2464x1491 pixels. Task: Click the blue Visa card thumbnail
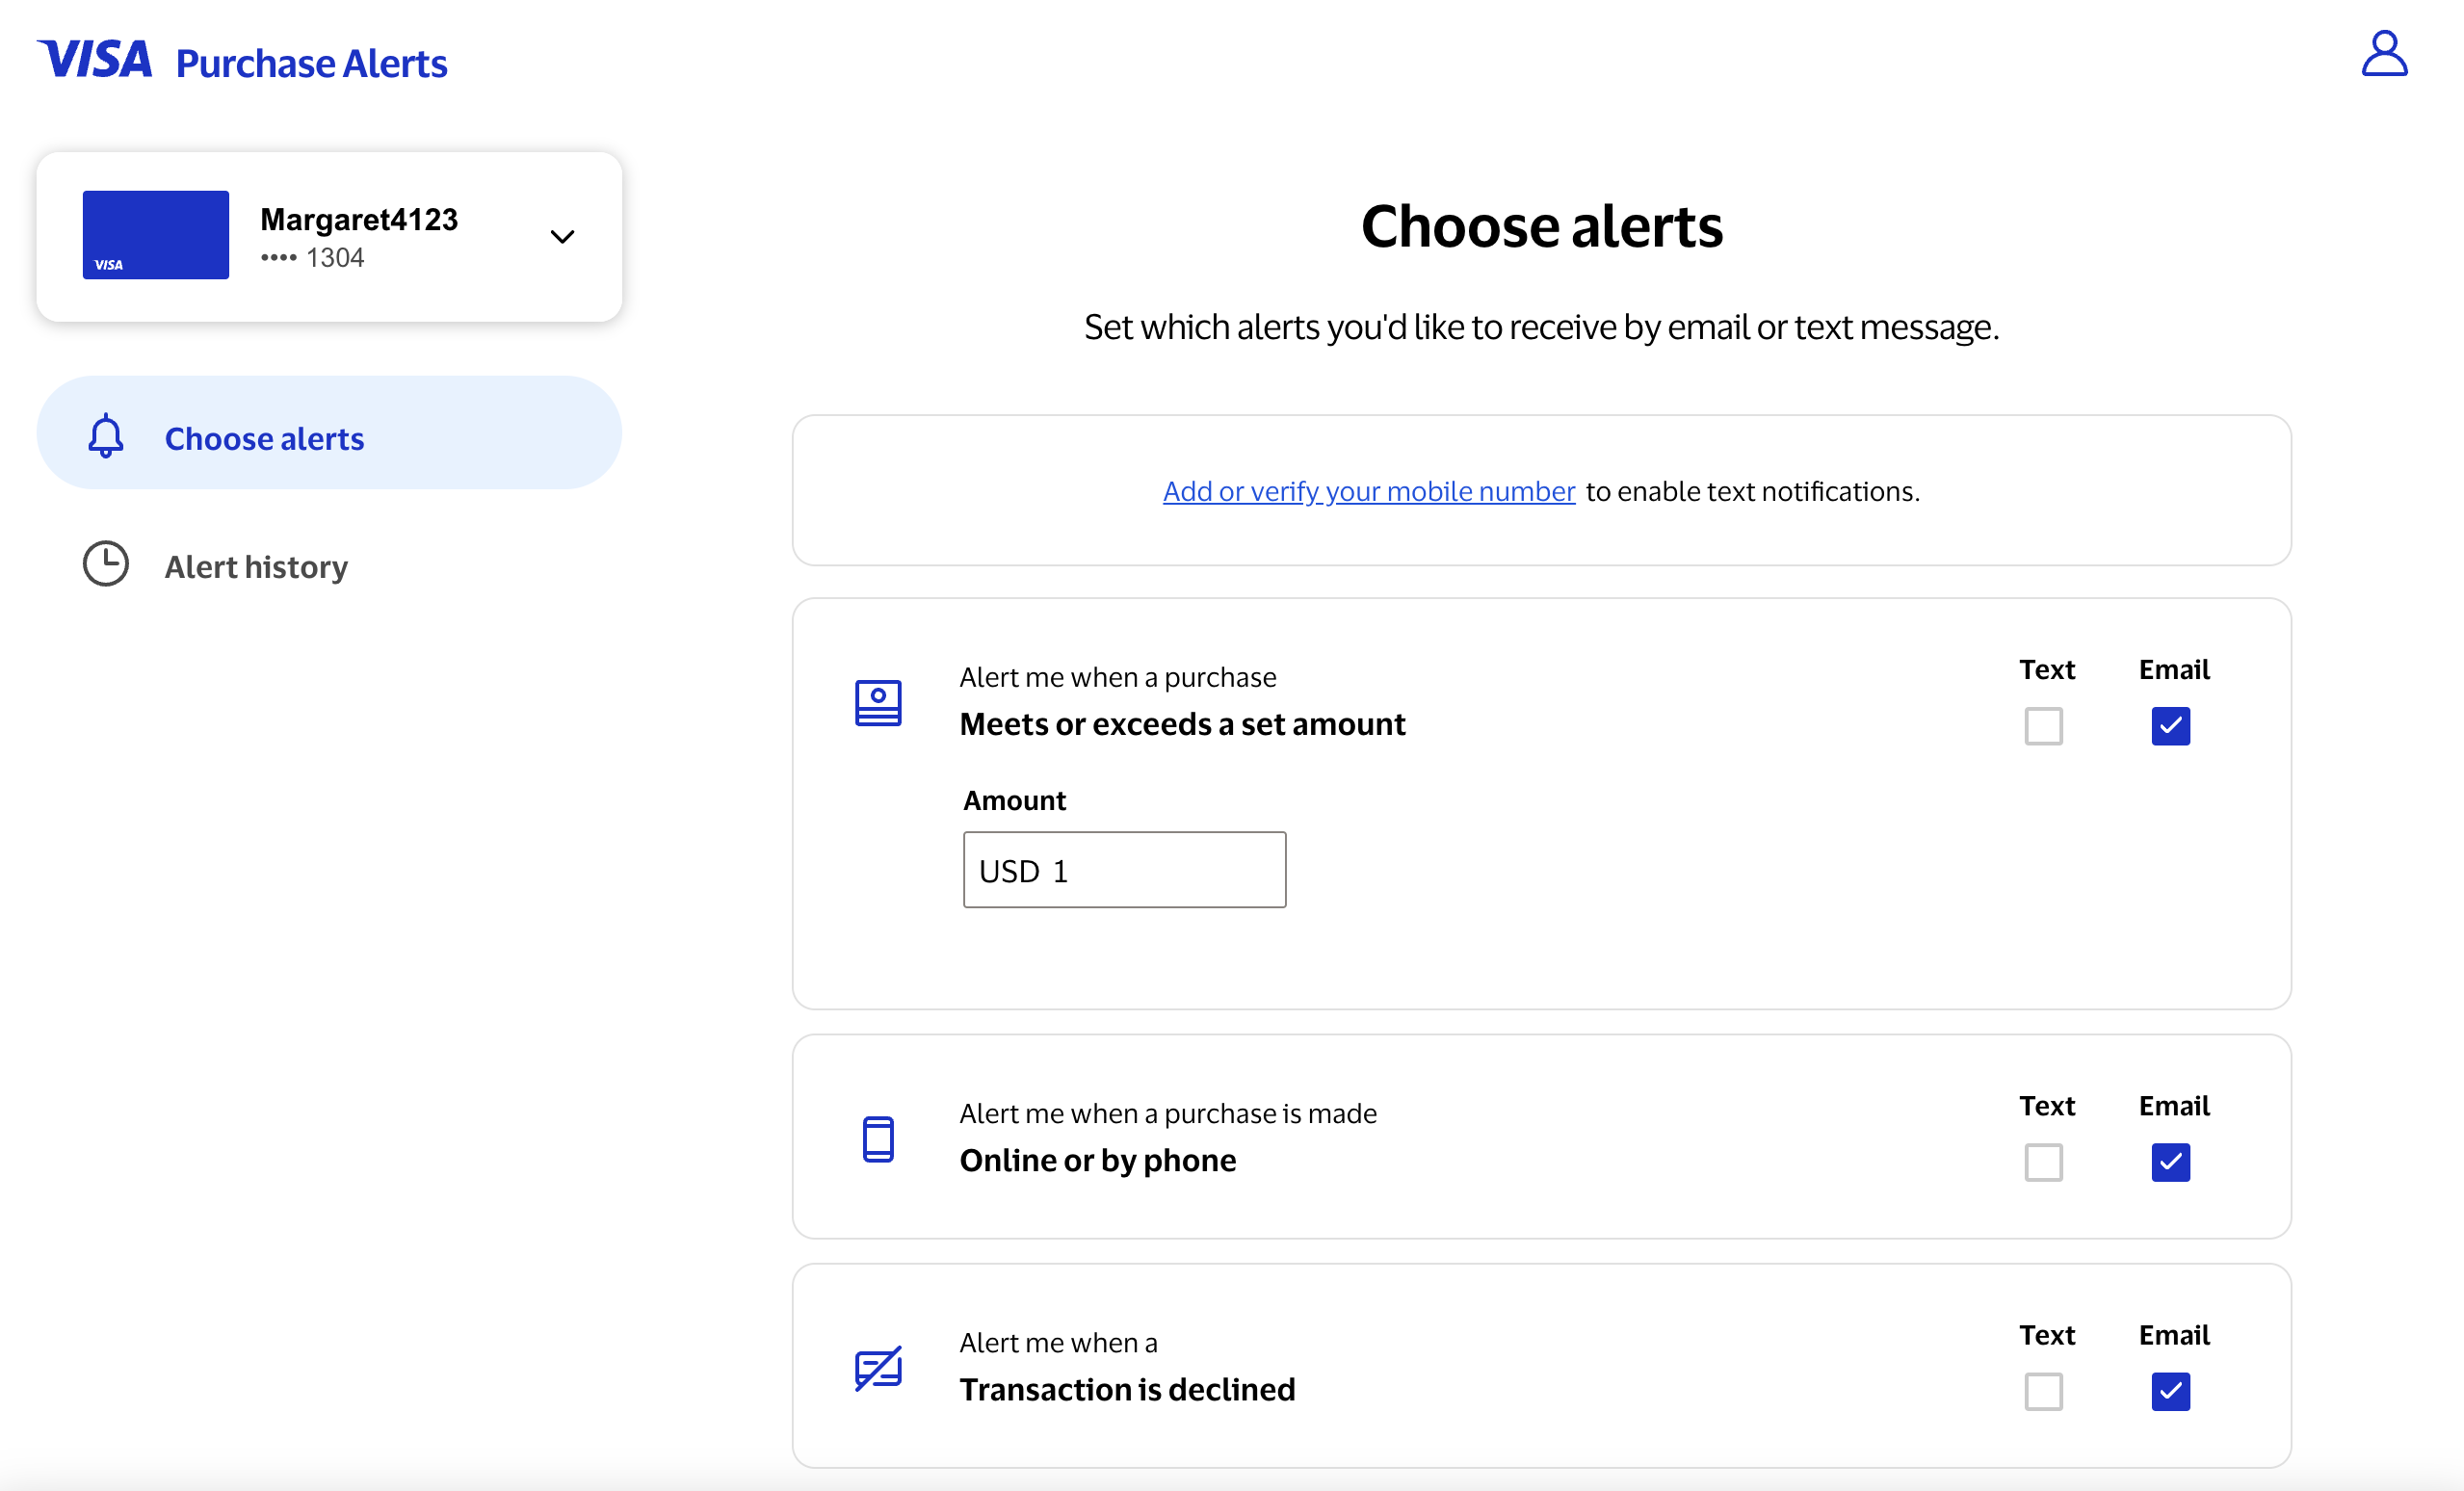(155, 235)
